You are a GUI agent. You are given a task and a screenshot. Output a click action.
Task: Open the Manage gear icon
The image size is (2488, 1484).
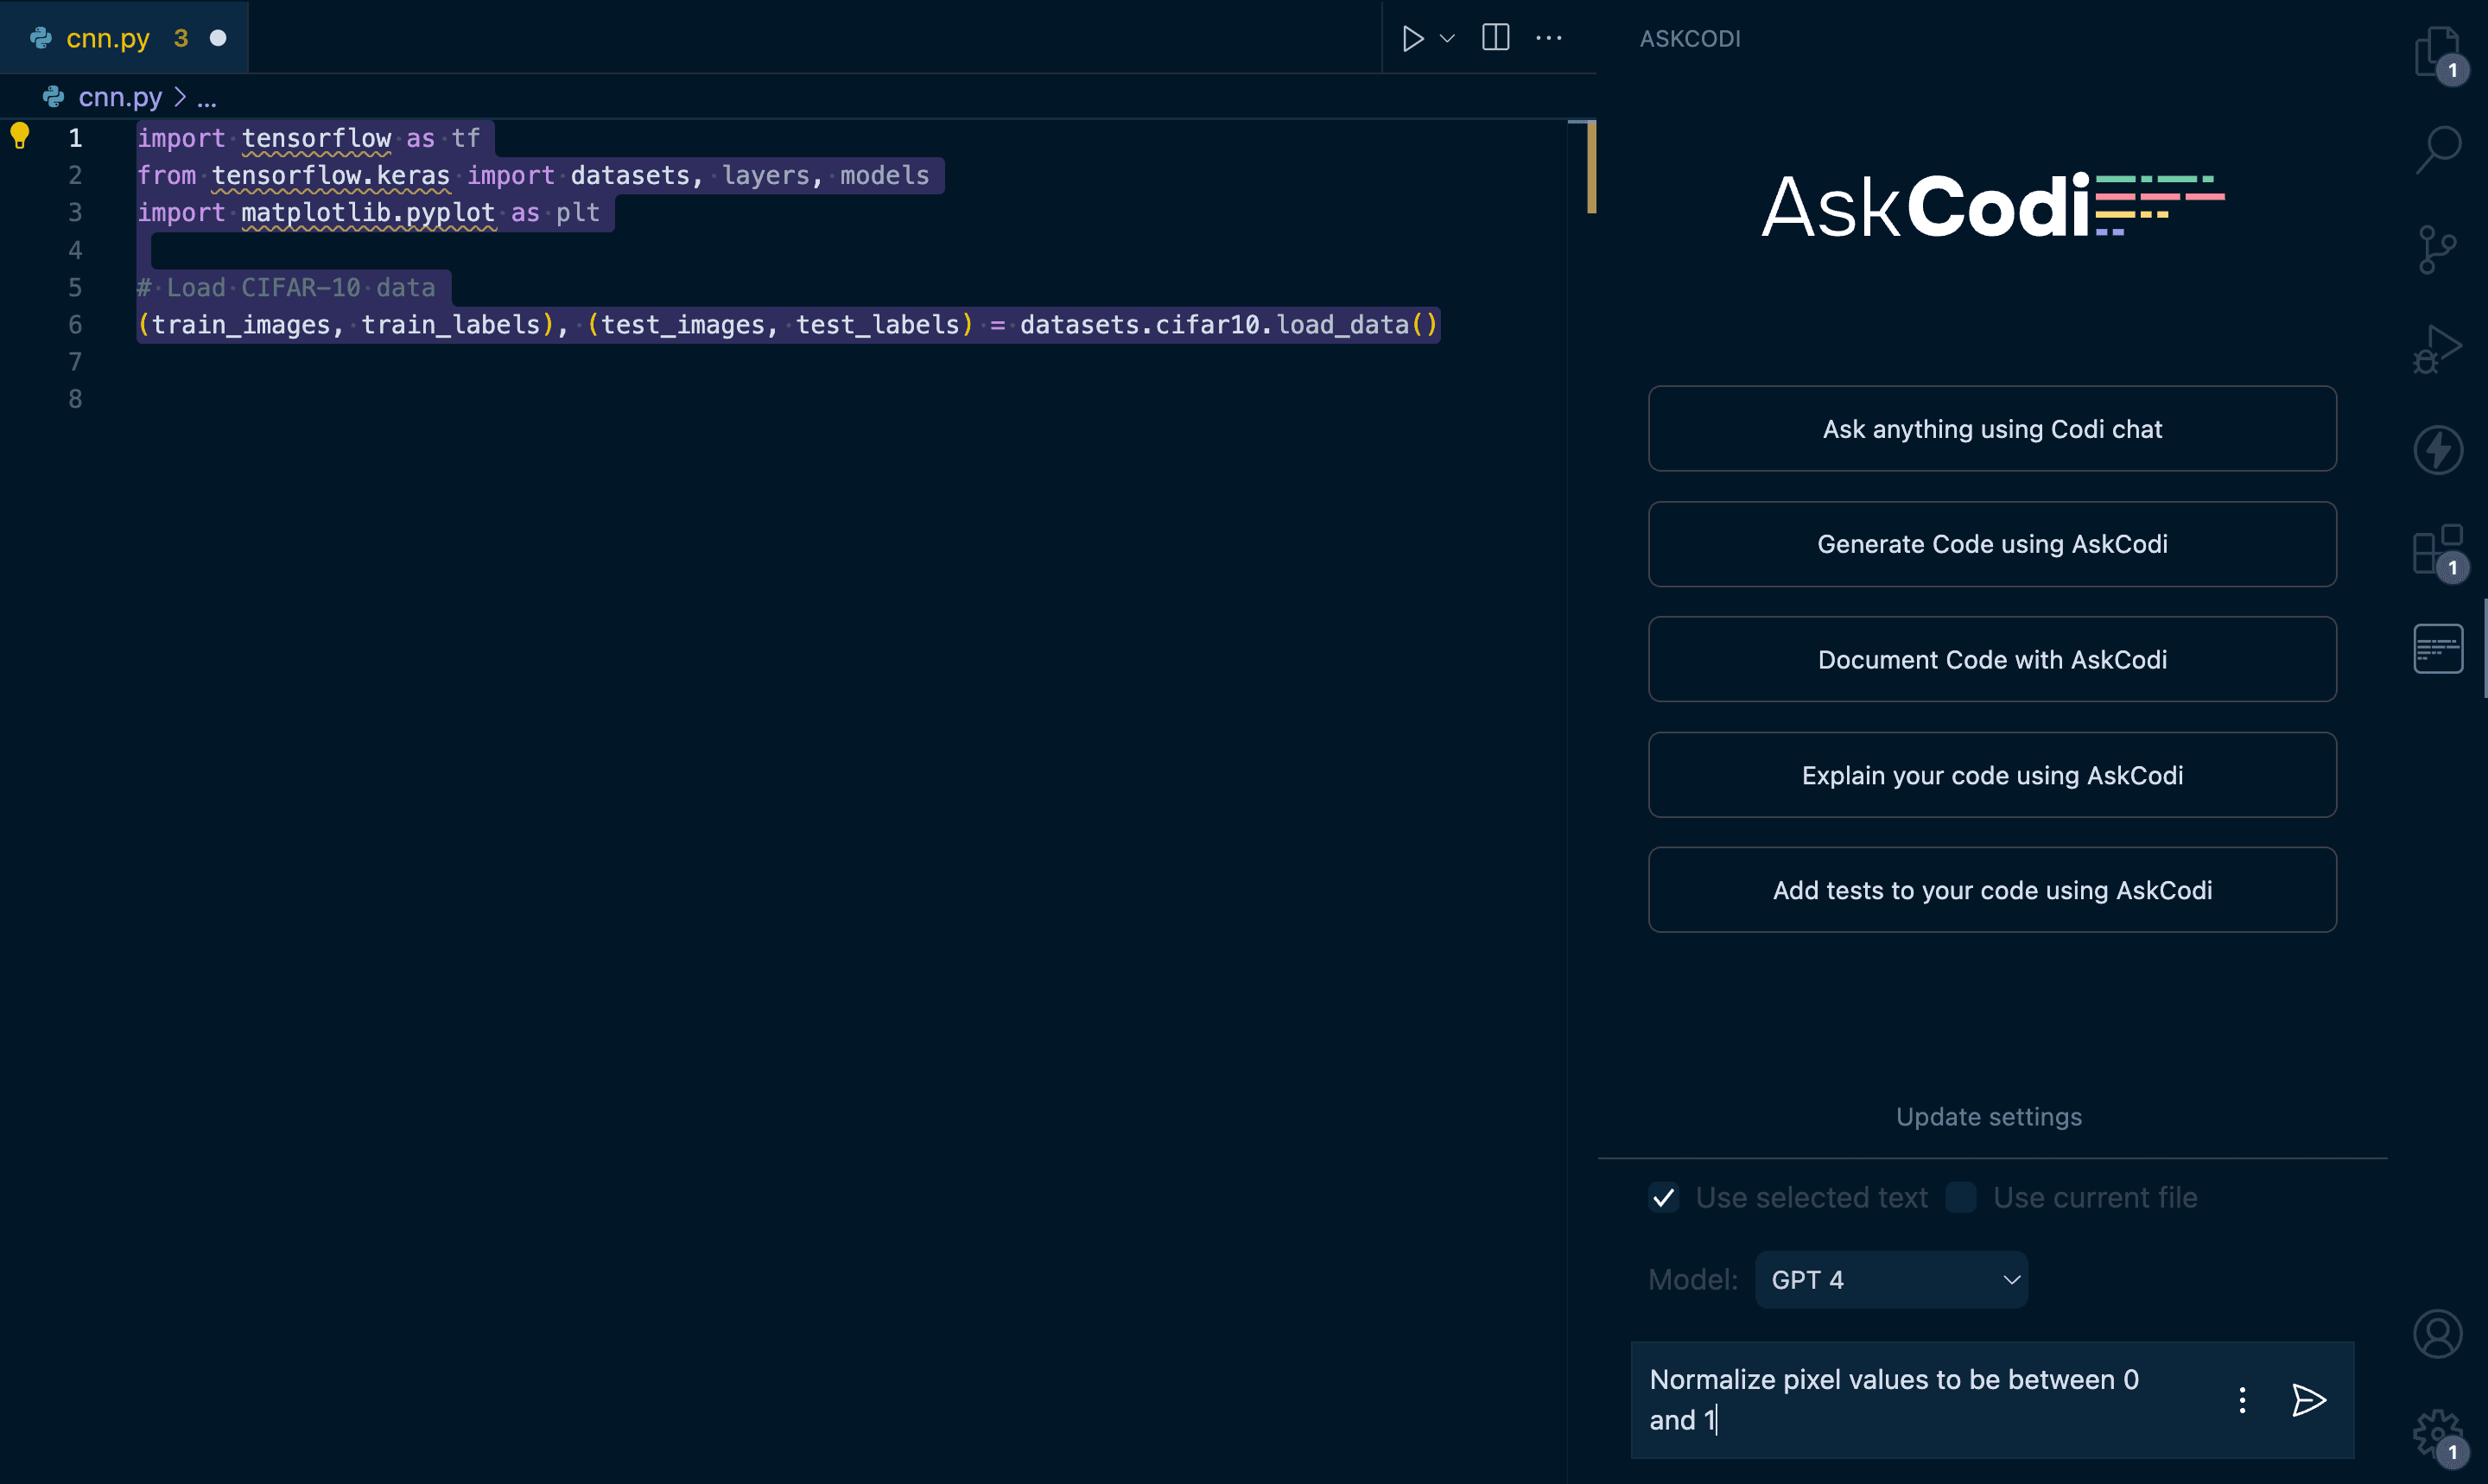[2438, 1434]
